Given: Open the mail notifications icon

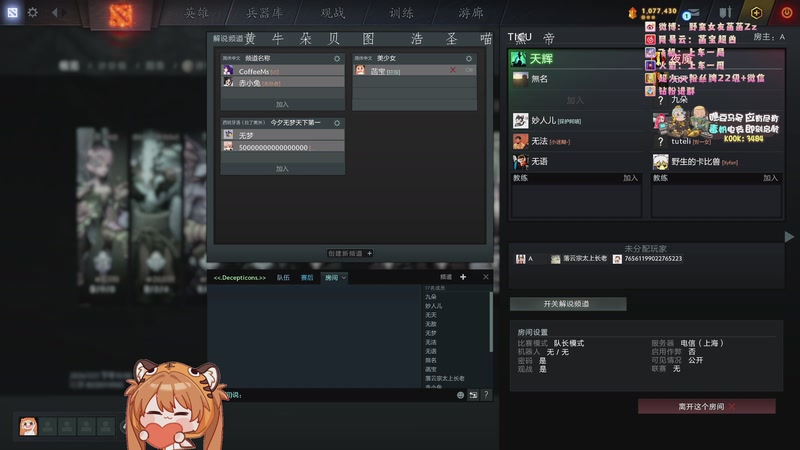Looking at the screenshot, I should coord(691,13).
